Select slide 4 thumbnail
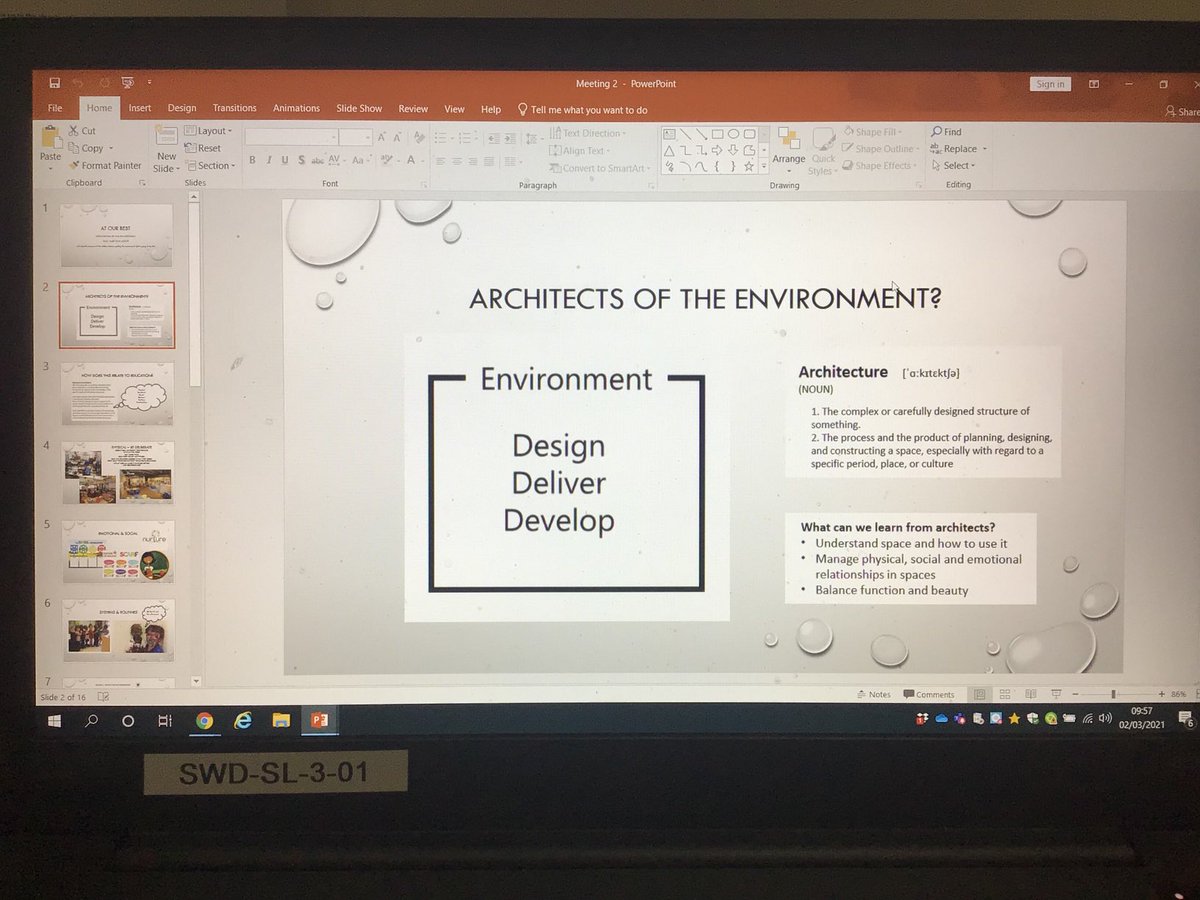Image resolution: width=1200 pixels, height=900 pixels. [117, 471]
